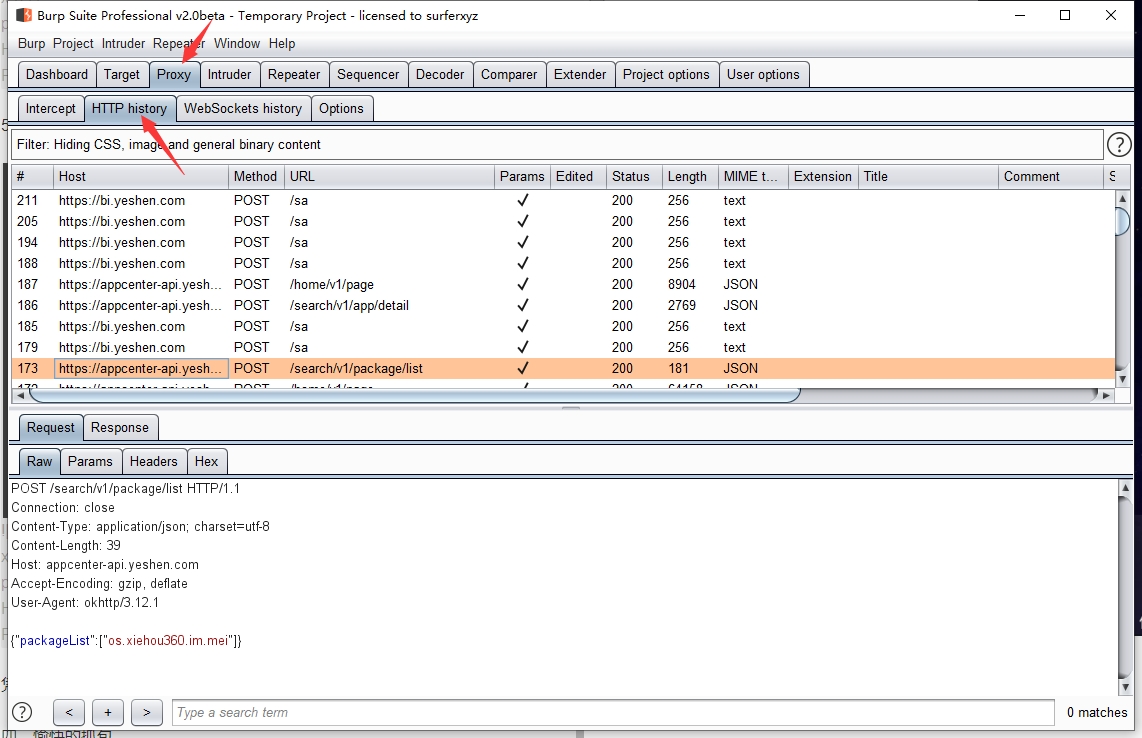Sort by the # column header
The image size is (1142, 738).
pyautogui.click(x=33, y=176)
